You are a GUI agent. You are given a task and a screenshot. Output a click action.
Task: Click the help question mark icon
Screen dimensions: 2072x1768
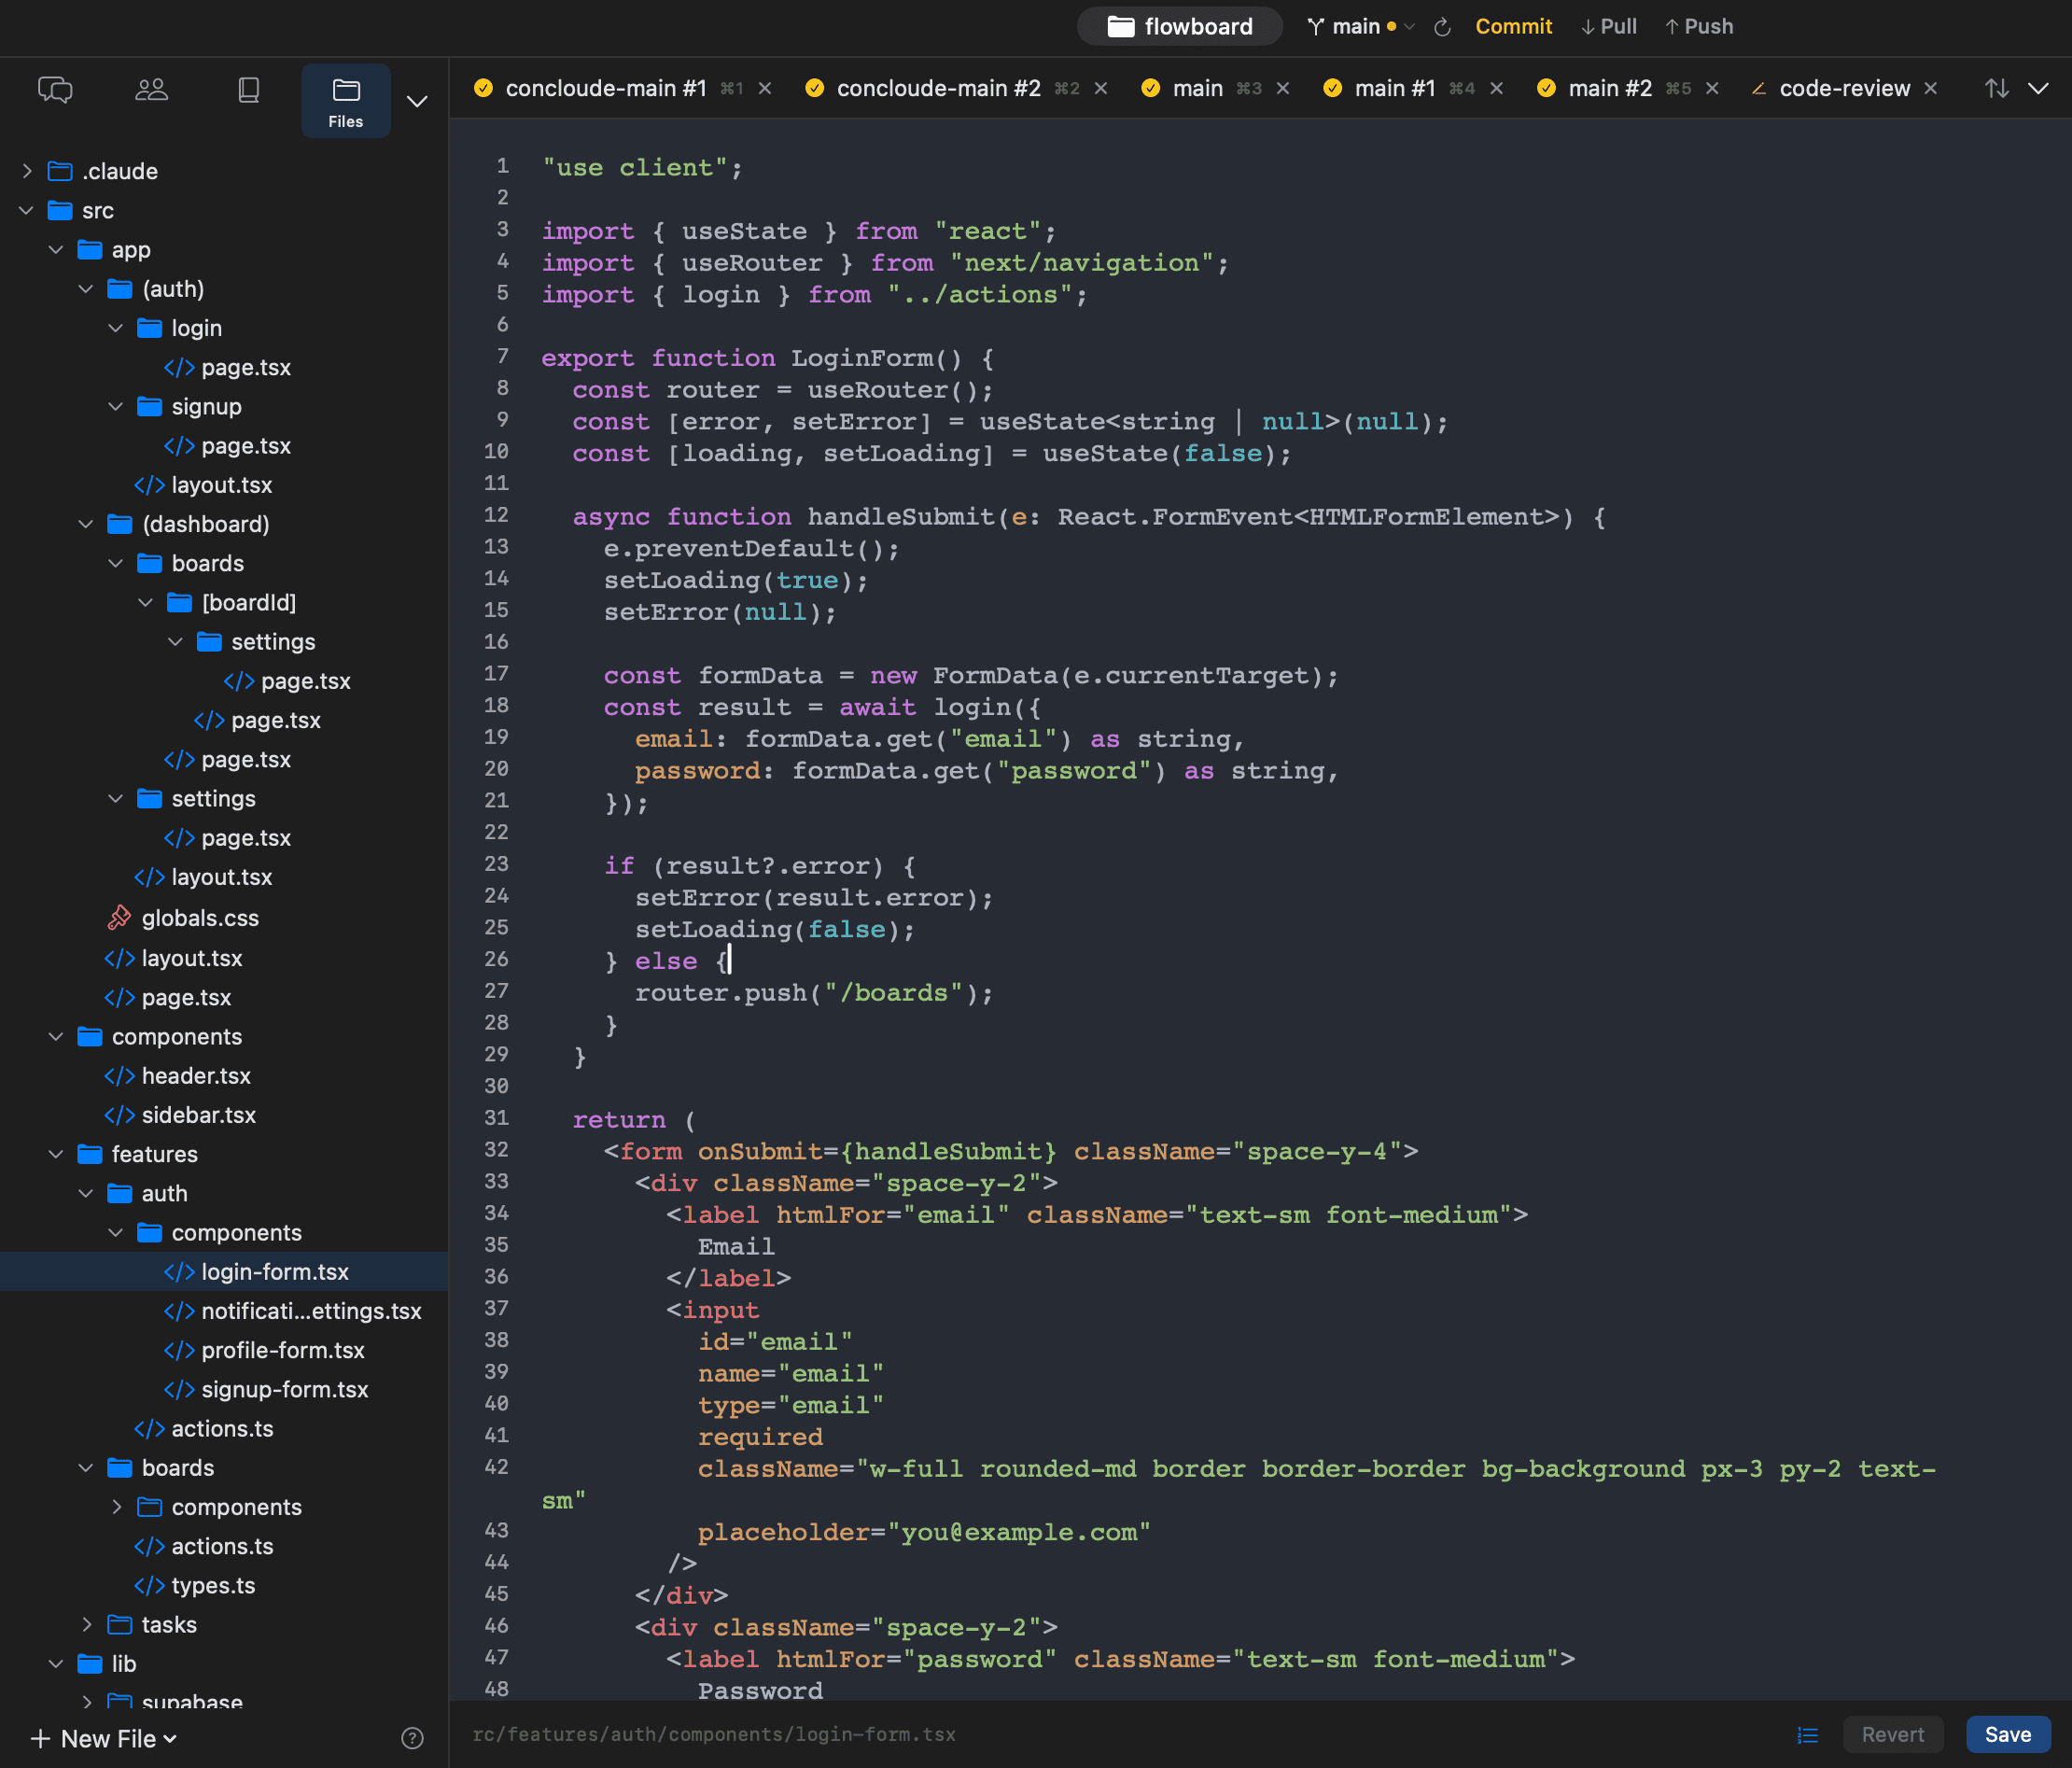pos(412,1738)
